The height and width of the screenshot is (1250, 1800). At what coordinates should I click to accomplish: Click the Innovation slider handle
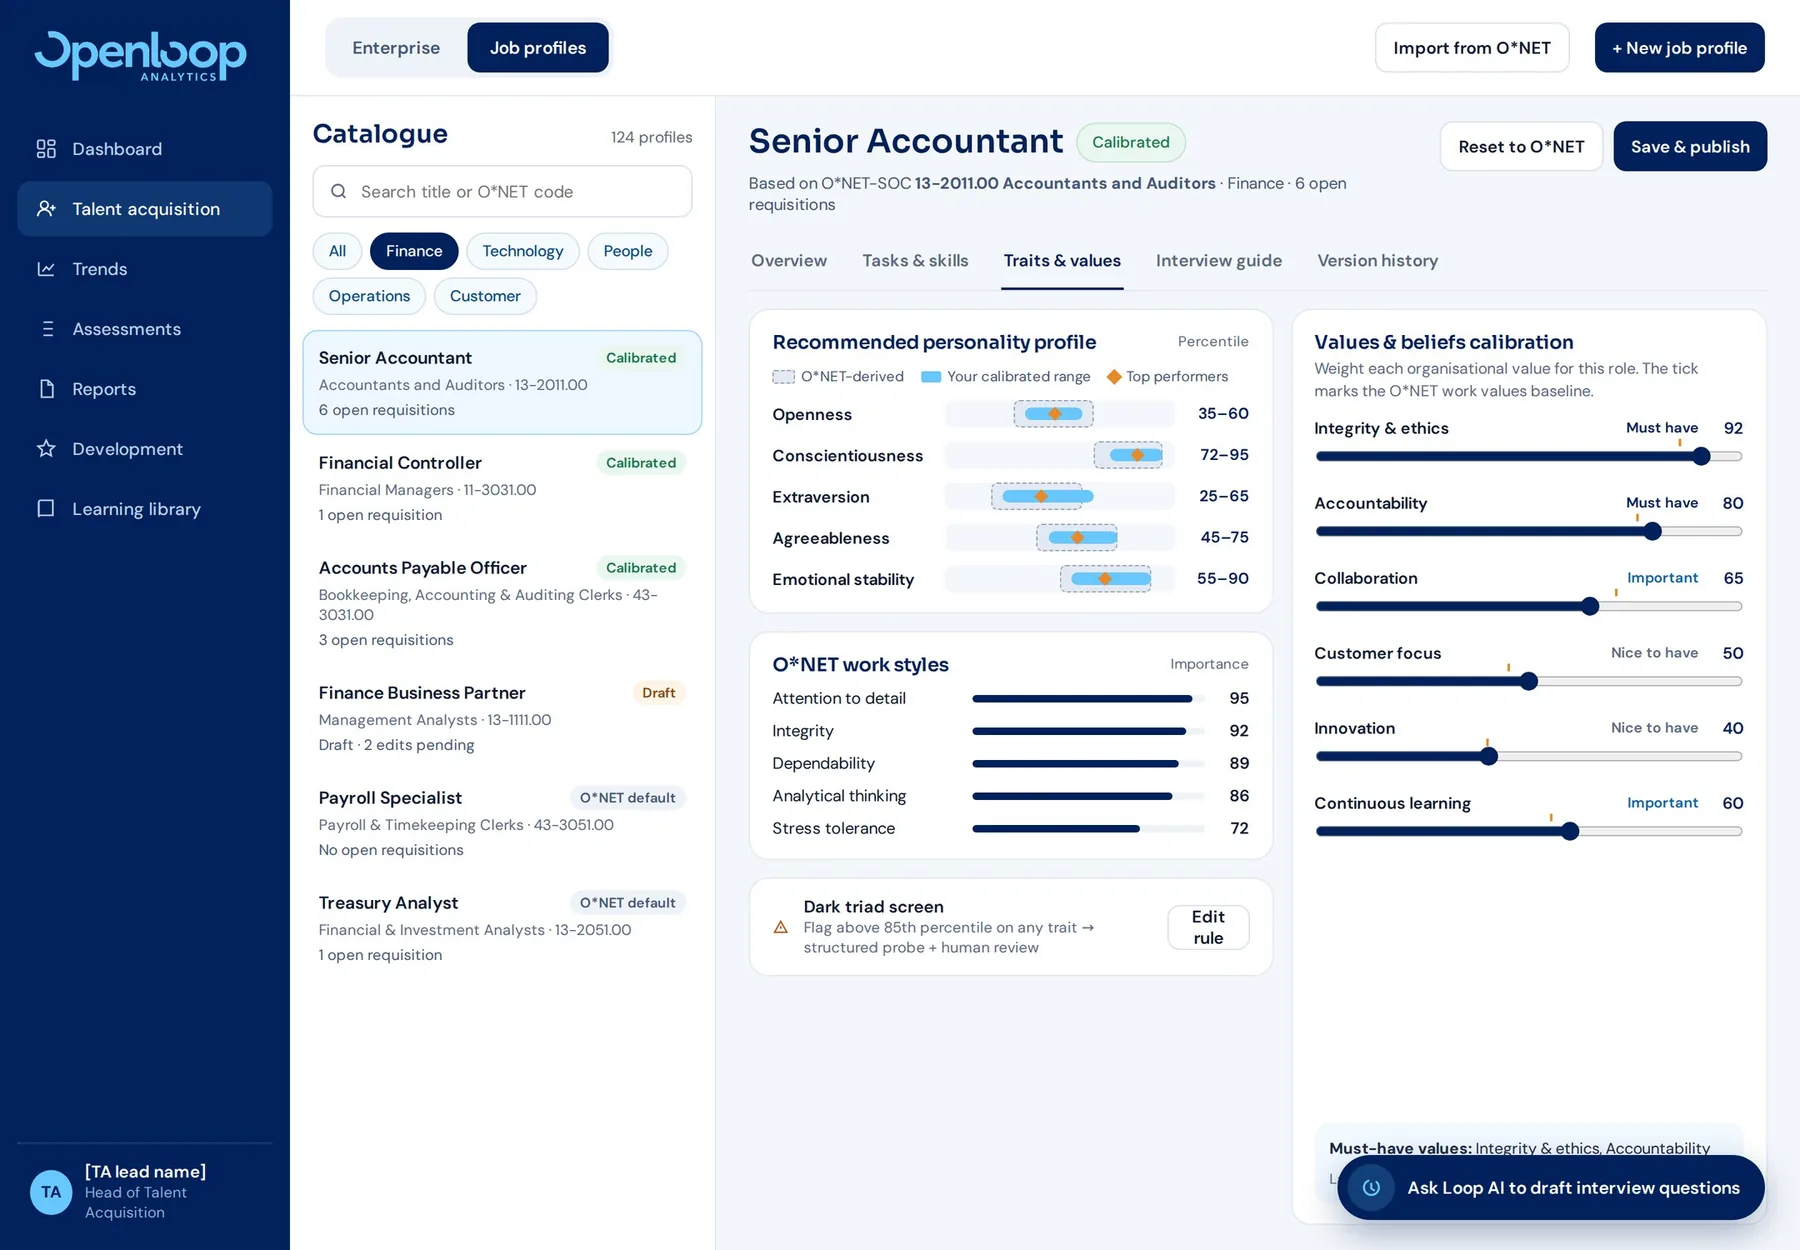[1488, 756]
